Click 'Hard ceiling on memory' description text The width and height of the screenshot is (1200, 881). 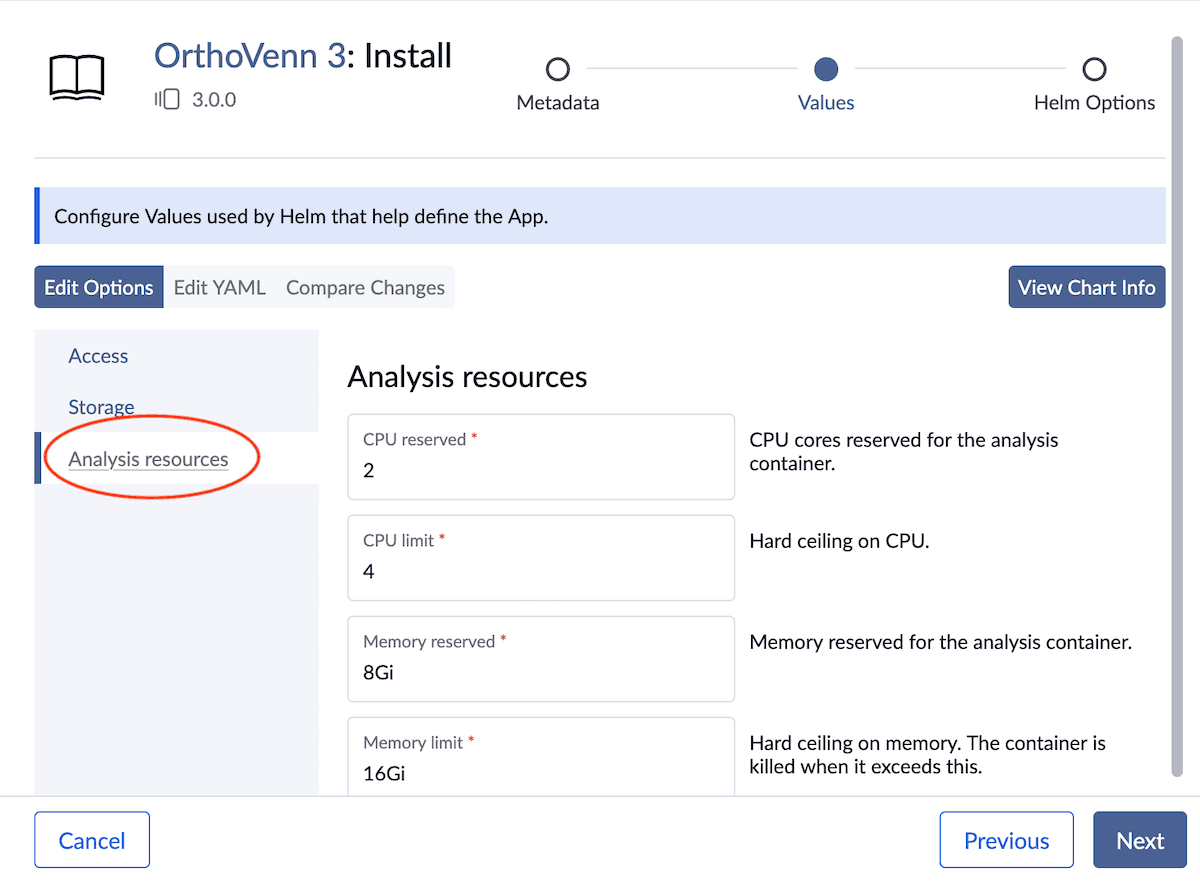[927, 755]
